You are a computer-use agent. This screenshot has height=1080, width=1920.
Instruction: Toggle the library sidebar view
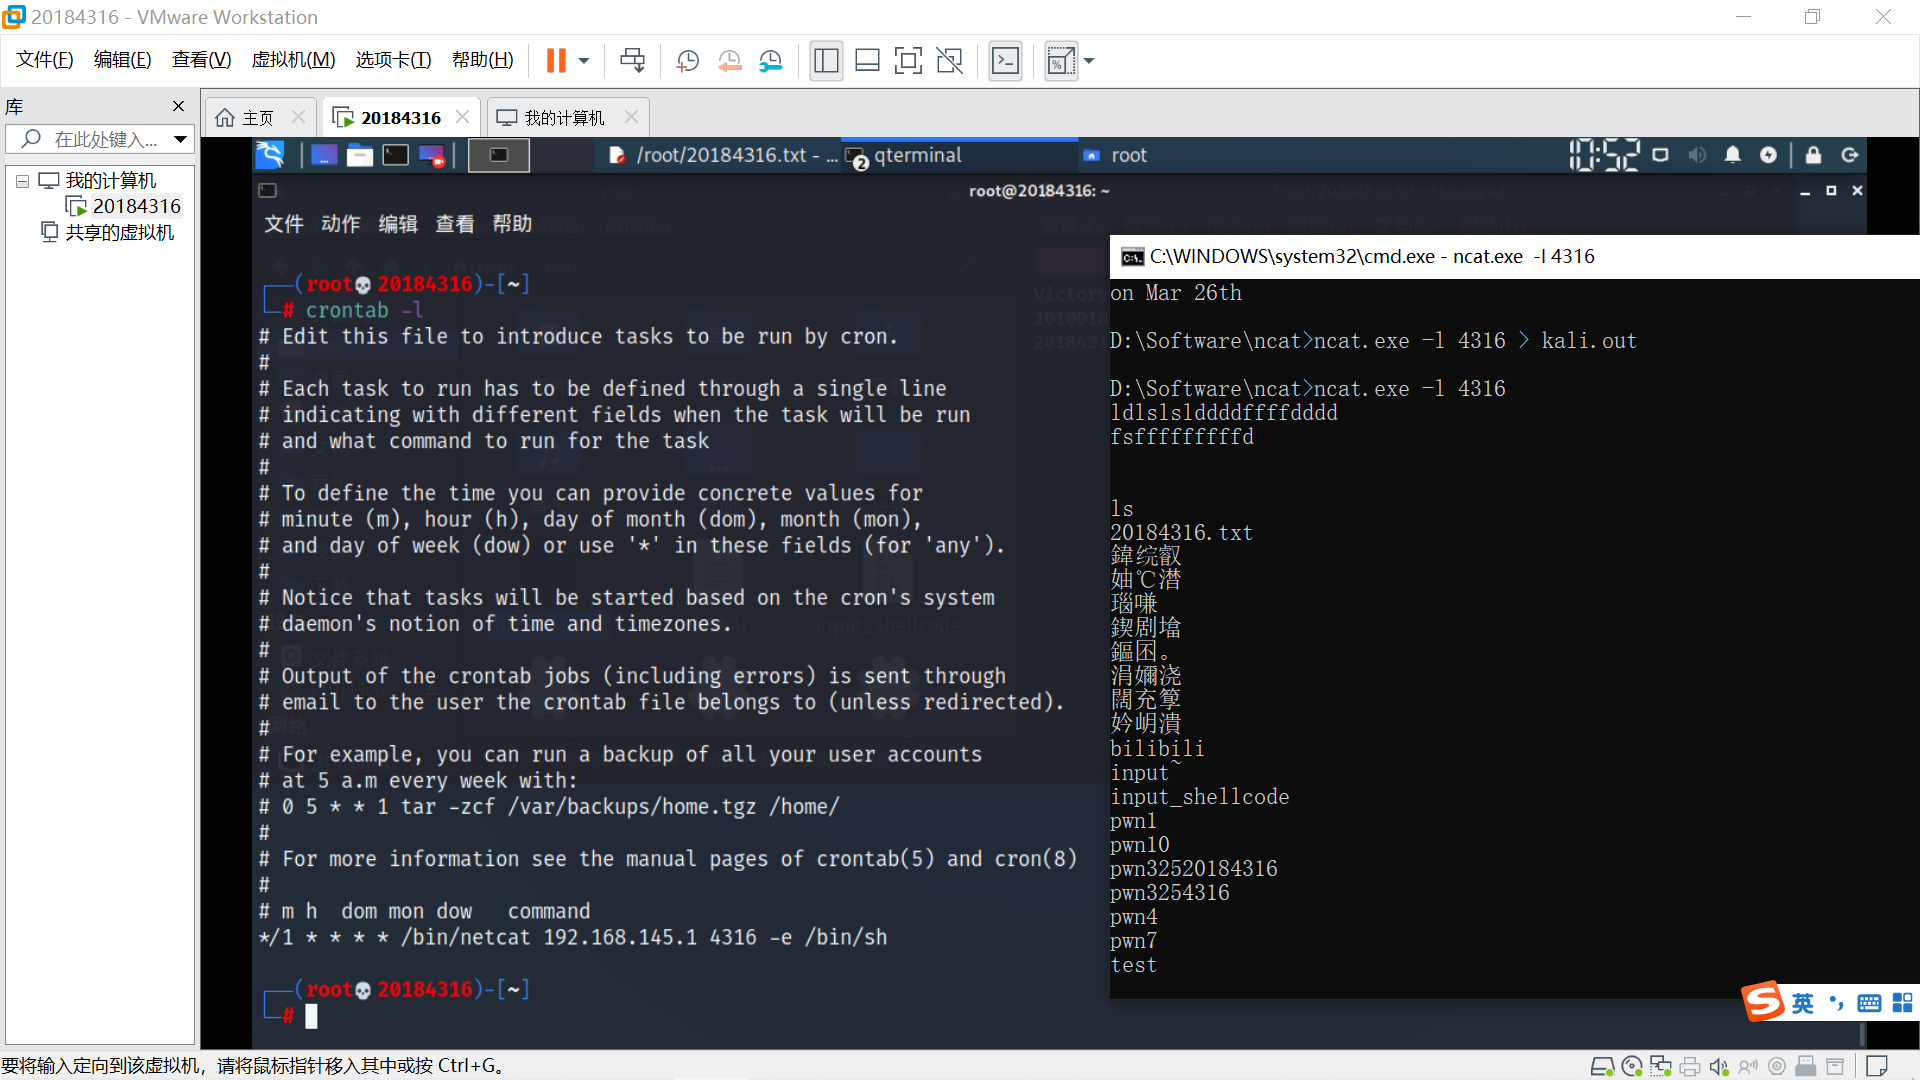tap(826, 61)
